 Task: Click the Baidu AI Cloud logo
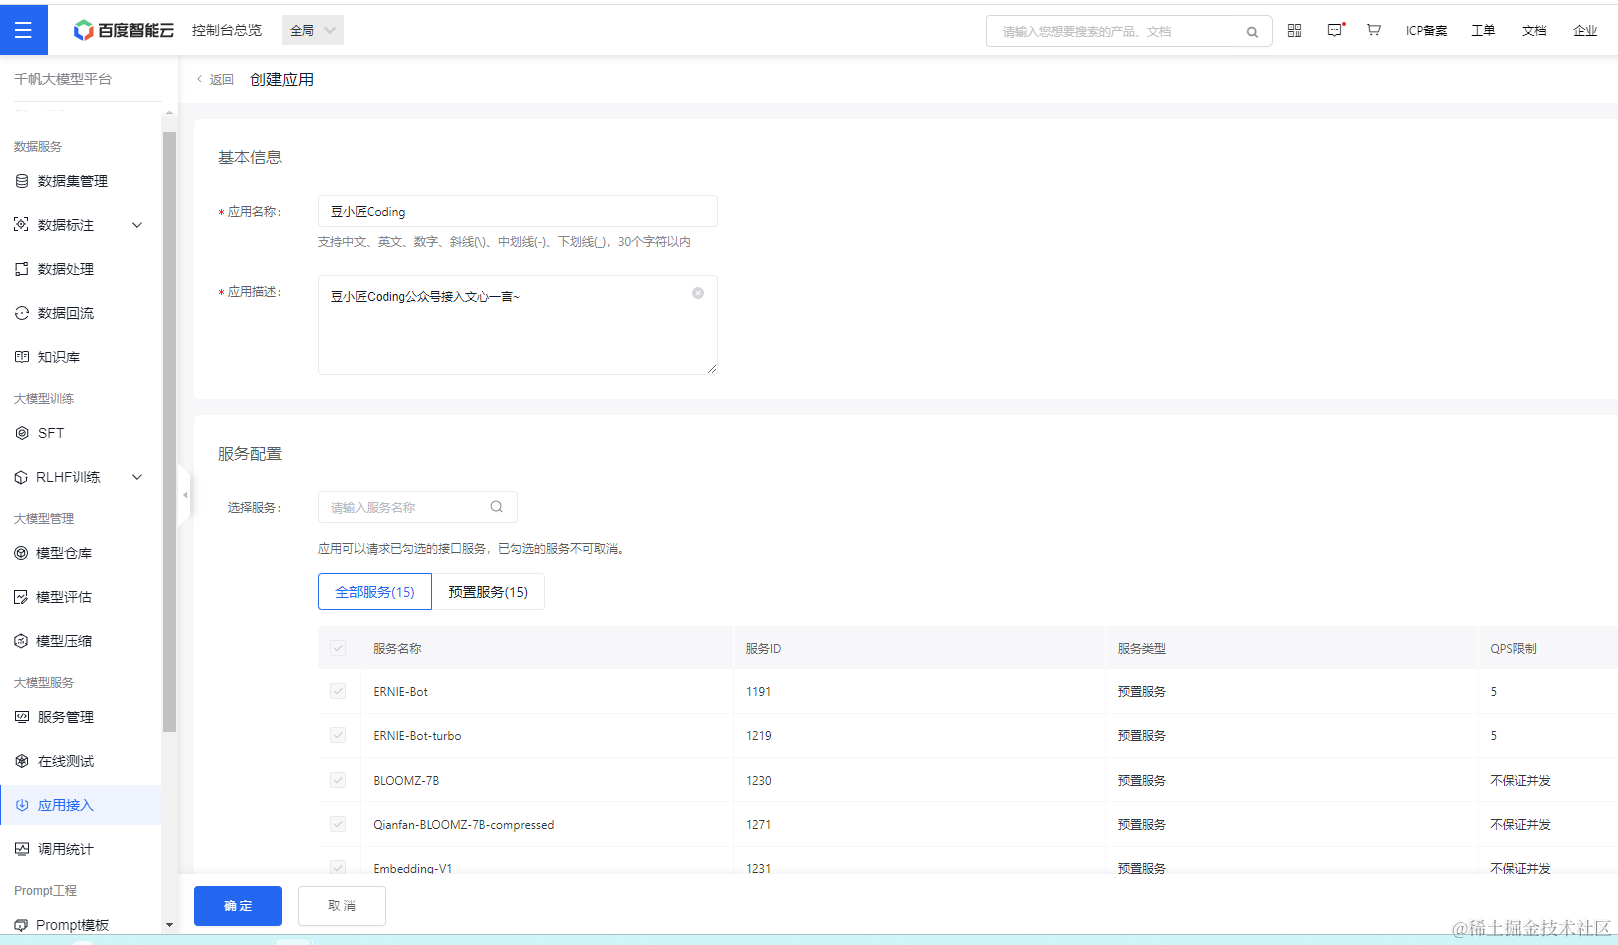tap(124, 30)
